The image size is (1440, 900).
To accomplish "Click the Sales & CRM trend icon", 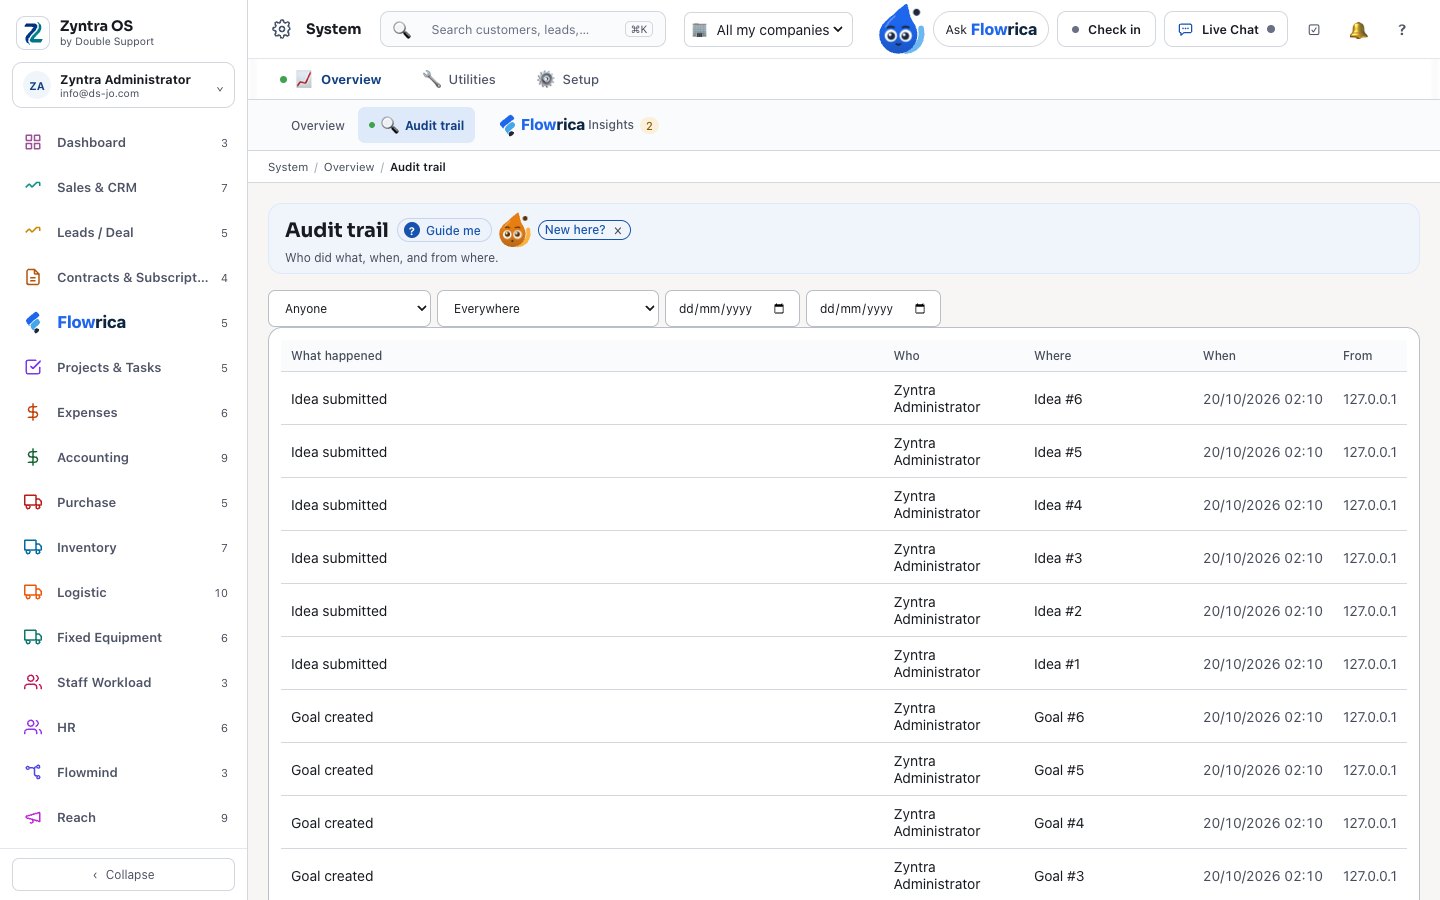I will pyautogui.click(x=33, y=187).
